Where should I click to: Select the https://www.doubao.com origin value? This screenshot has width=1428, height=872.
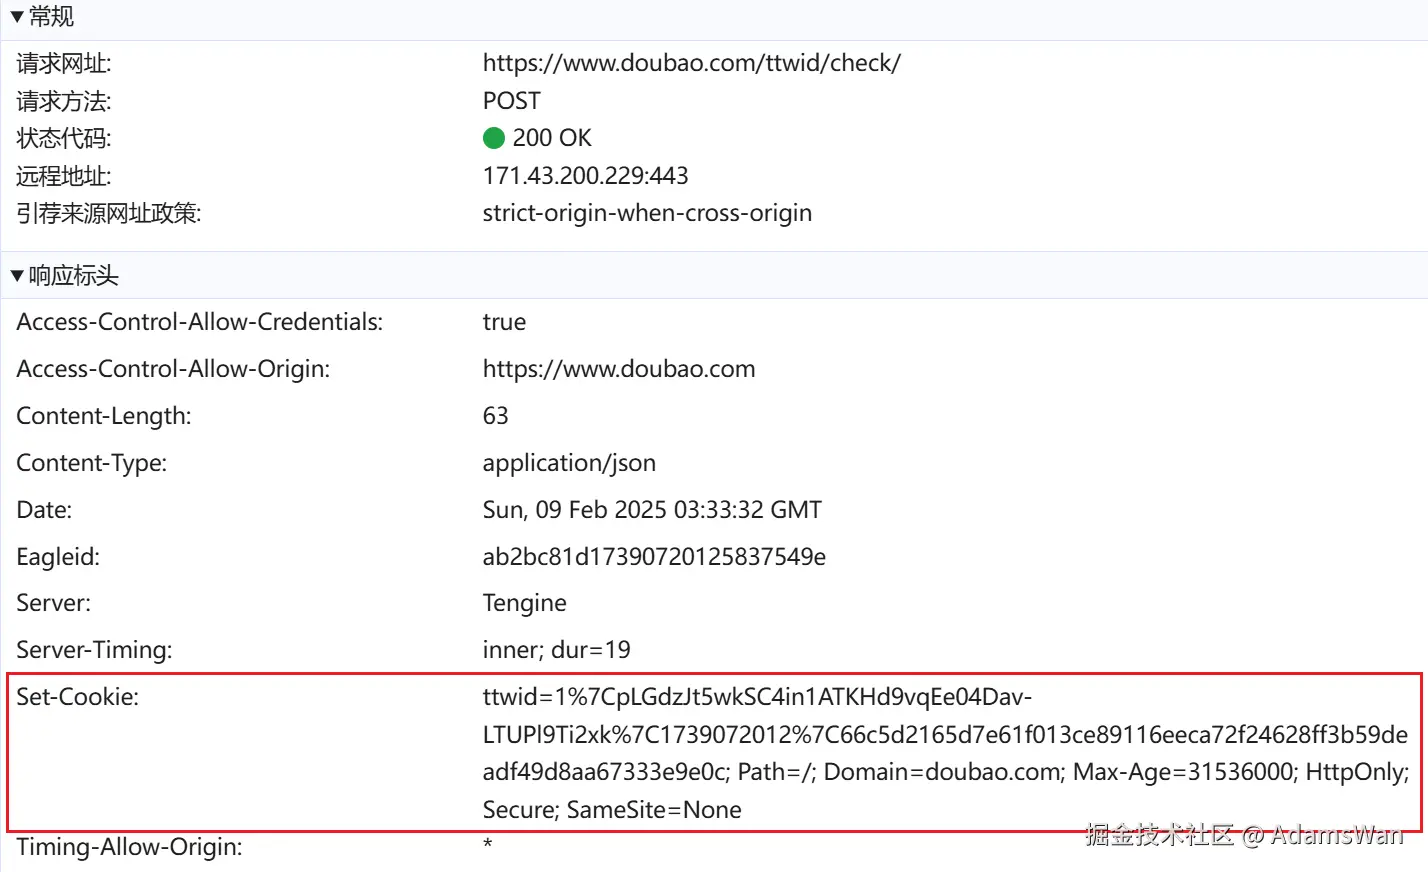click(x=619, y=369)
